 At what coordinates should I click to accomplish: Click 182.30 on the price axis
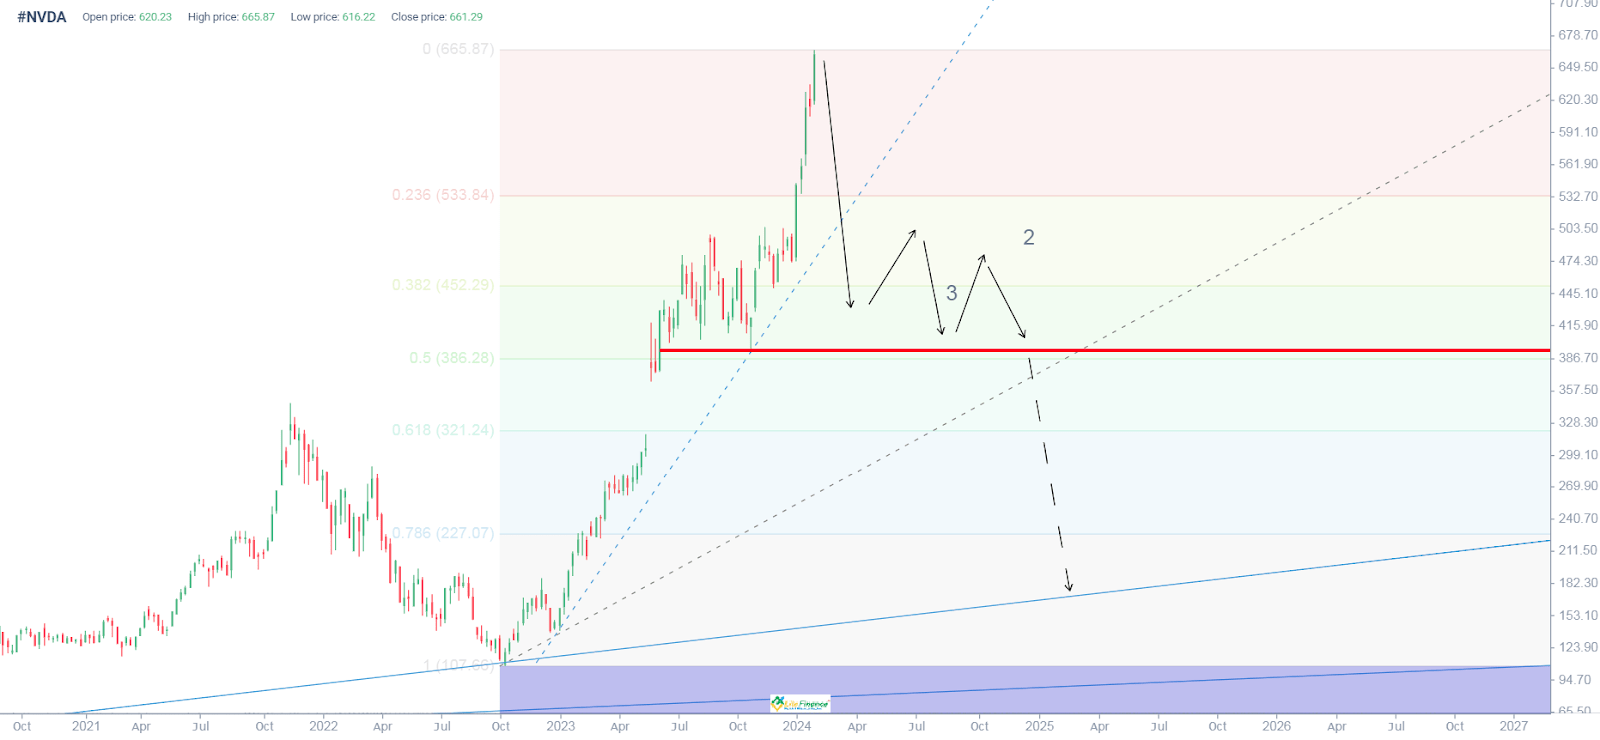click(1578, 583)
